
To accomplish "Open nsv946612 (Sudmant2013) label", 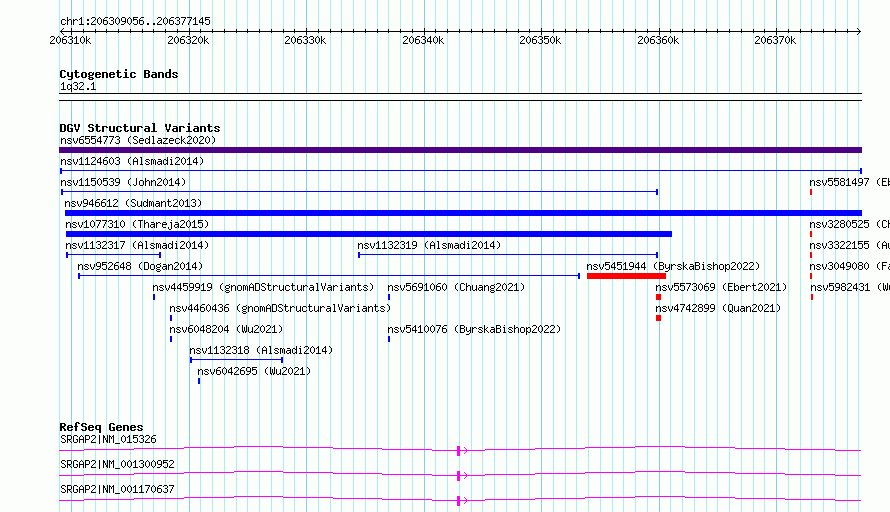I will click(x=133, y=203).
